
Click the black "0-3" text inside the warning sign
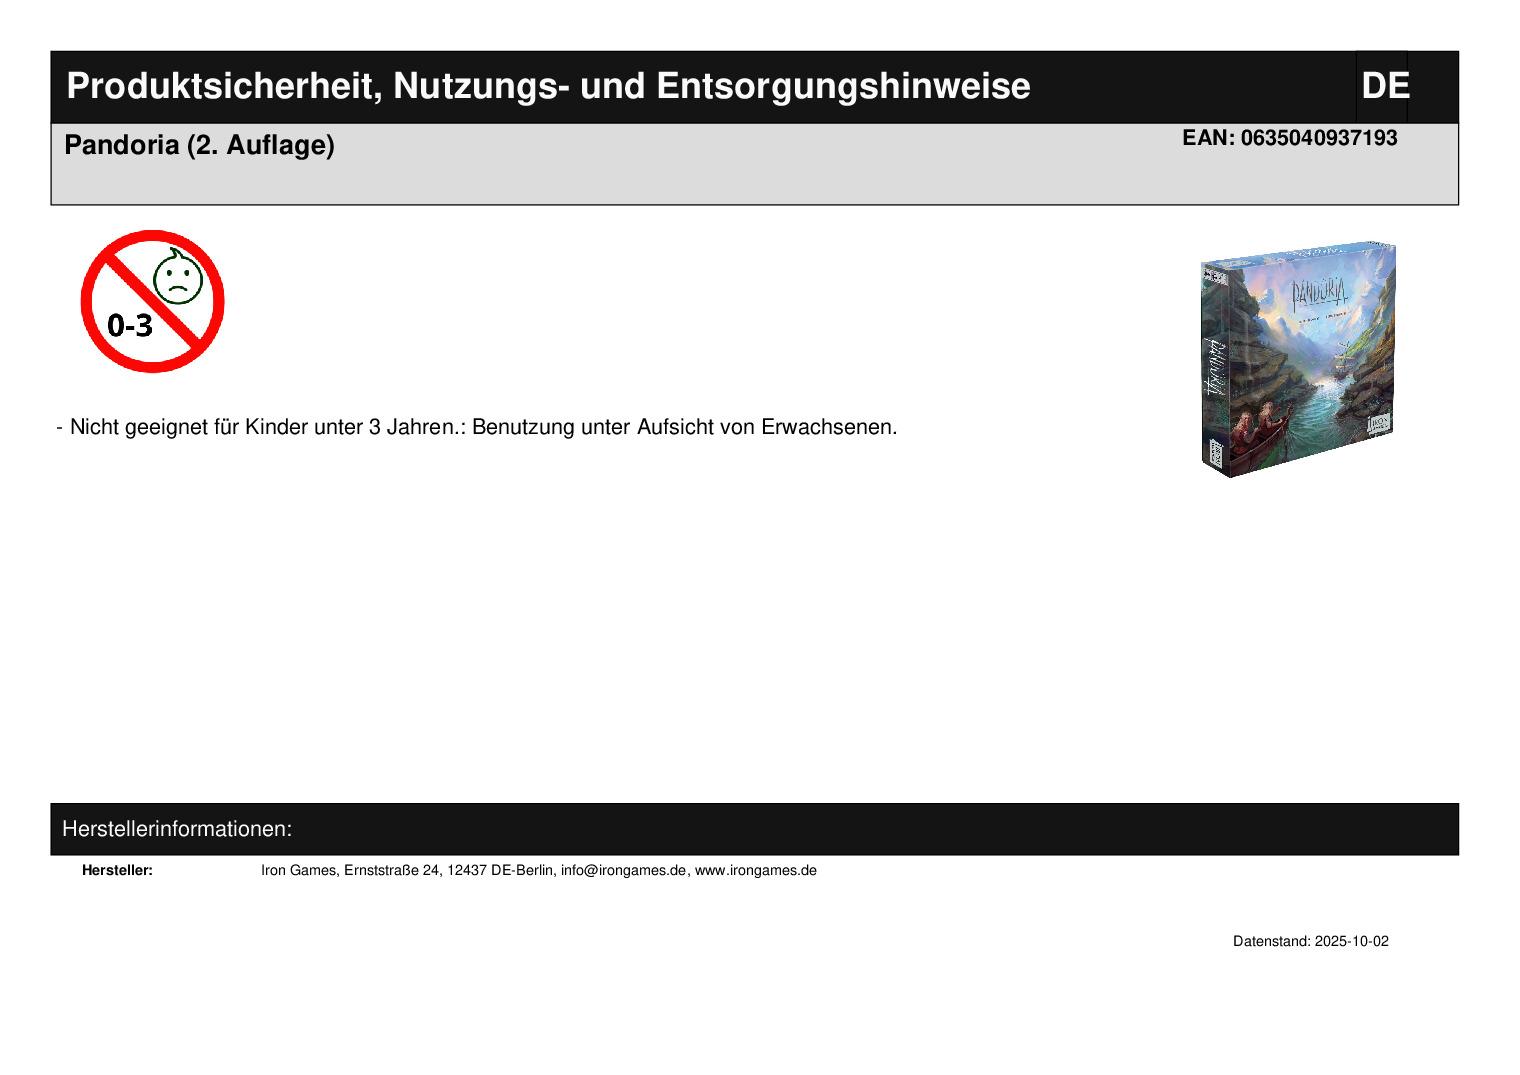[130, 326]
